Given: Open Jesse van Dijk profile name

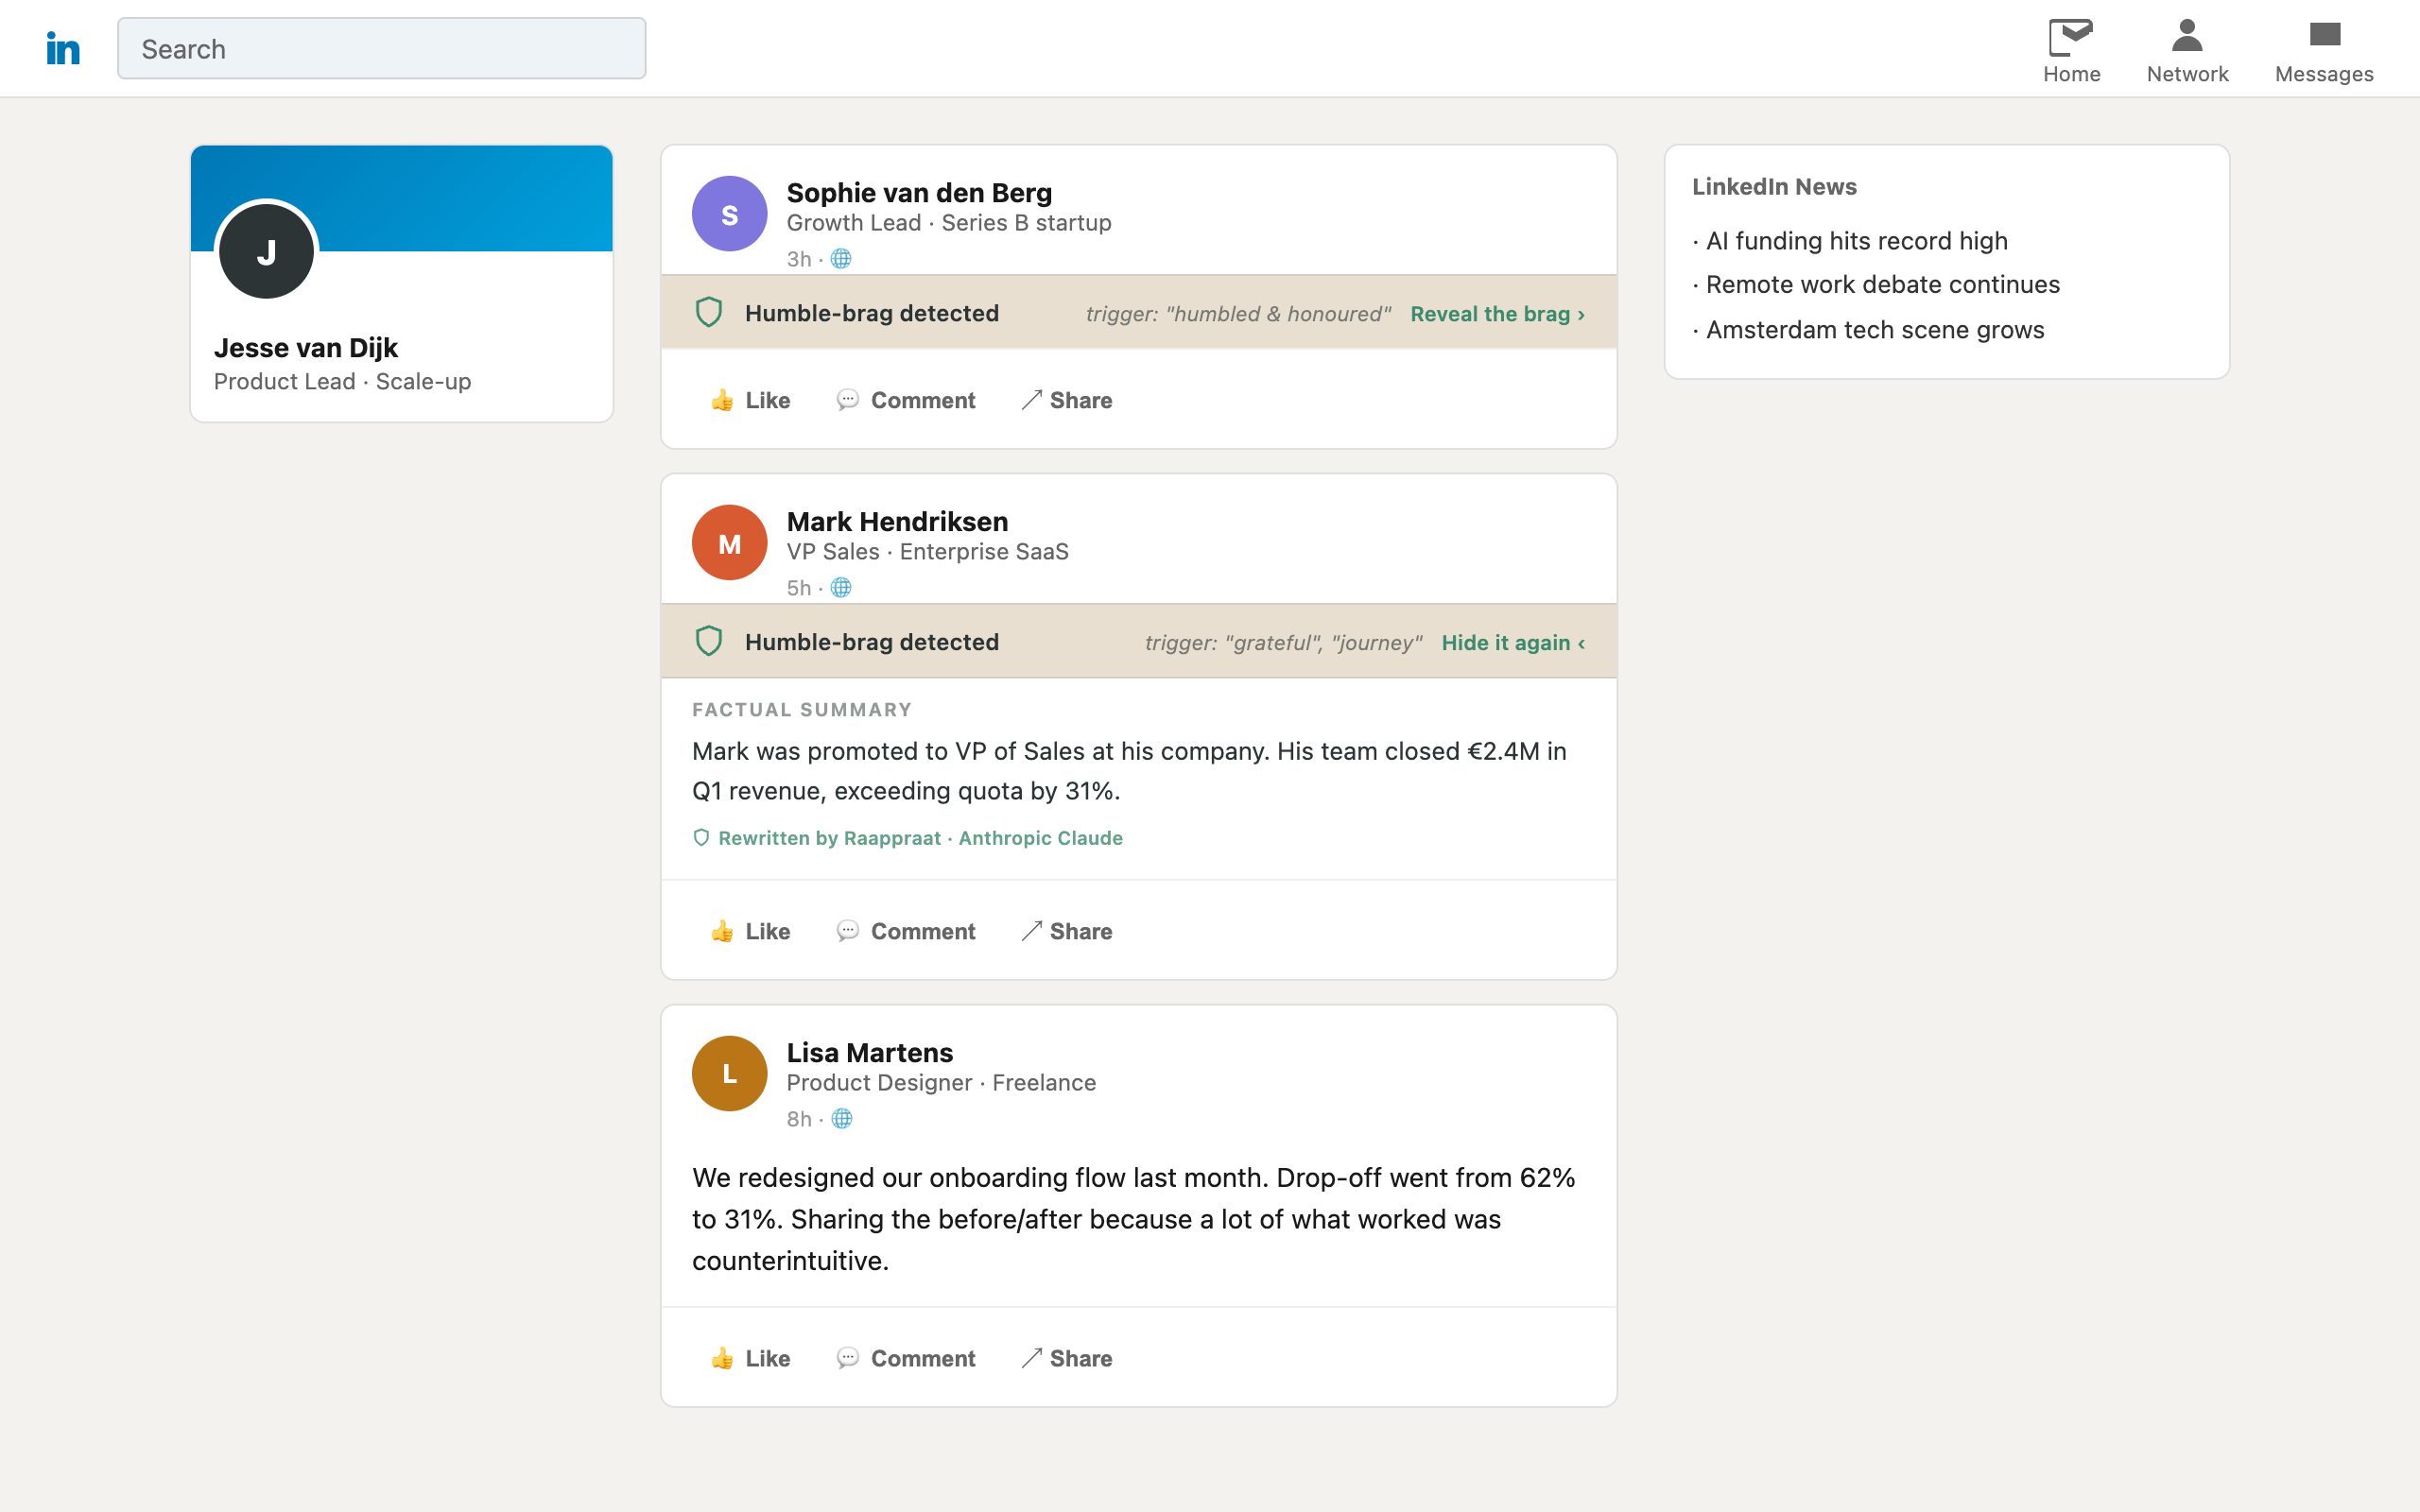Looking at the screenshot, I should [x=305, y=348].
